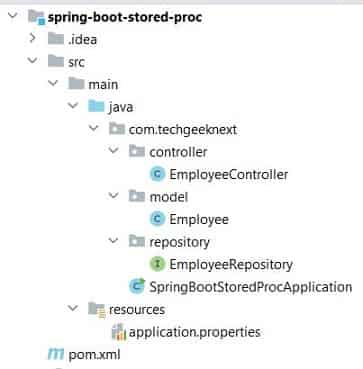This screenshot has height=369, width=363.
Task: Click the EmployeeRepository interface icon
Action: (157, 264)
